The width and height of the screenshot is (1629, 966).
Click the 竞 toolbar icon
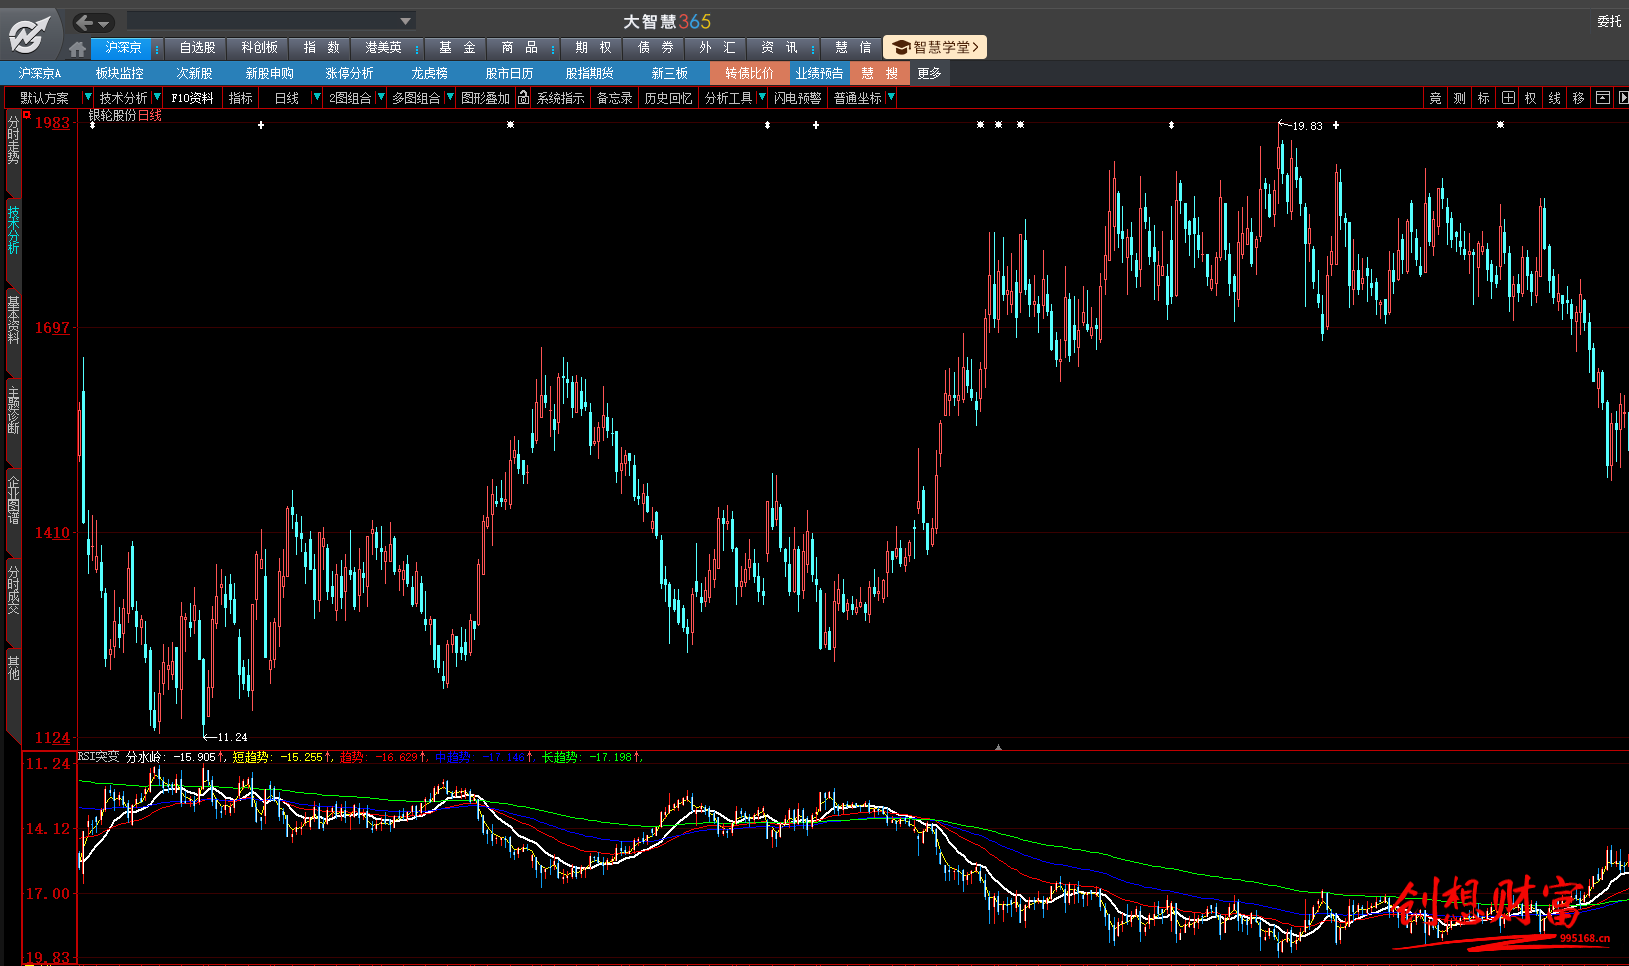pos(1435,97)
